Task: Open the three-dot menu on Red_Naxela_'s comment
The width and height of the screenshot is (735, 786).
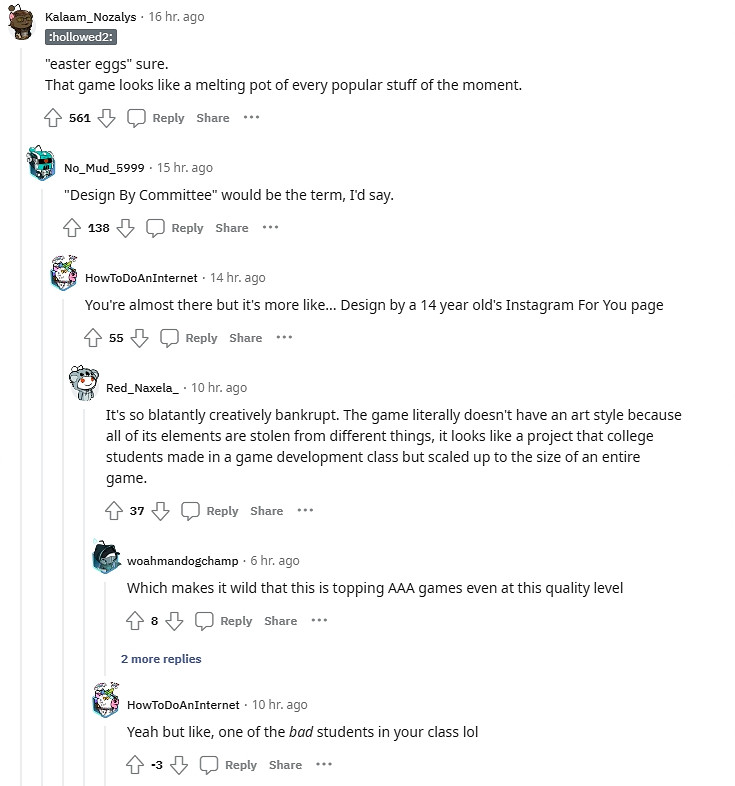Action: [305, 511]
